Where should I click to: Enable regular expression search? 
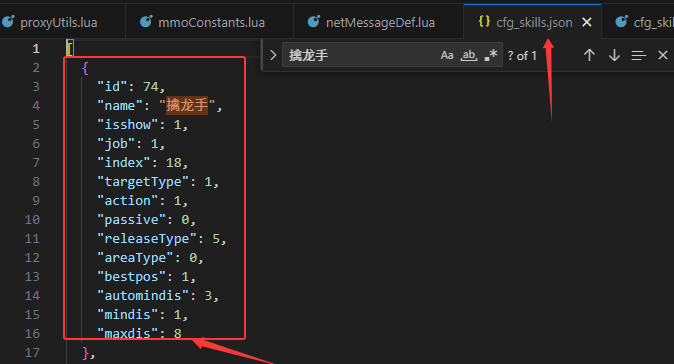(491, 55)
